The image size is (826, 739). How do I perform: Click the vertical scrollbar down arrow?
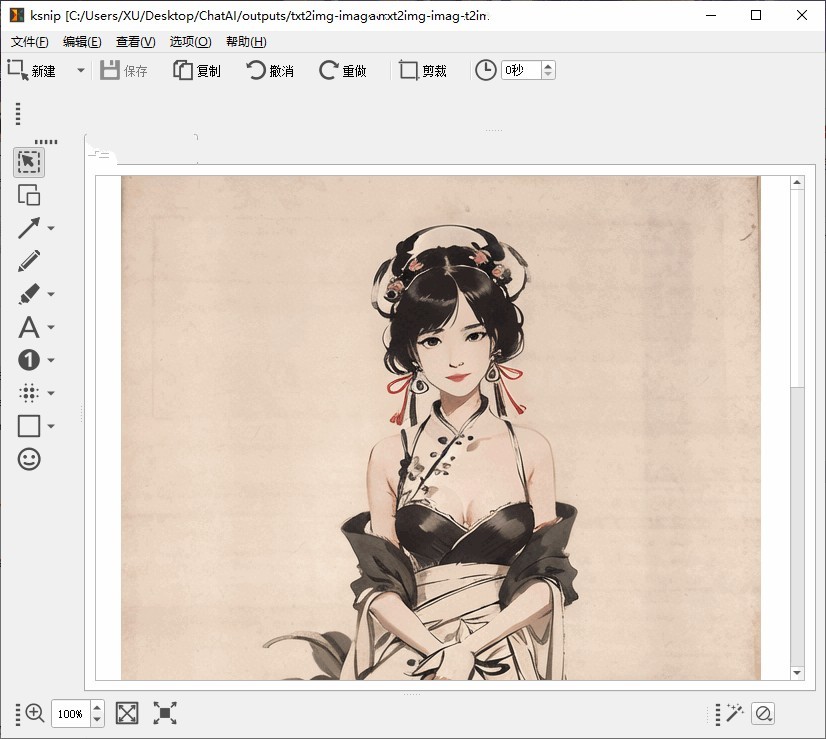(x=797, y=673)
